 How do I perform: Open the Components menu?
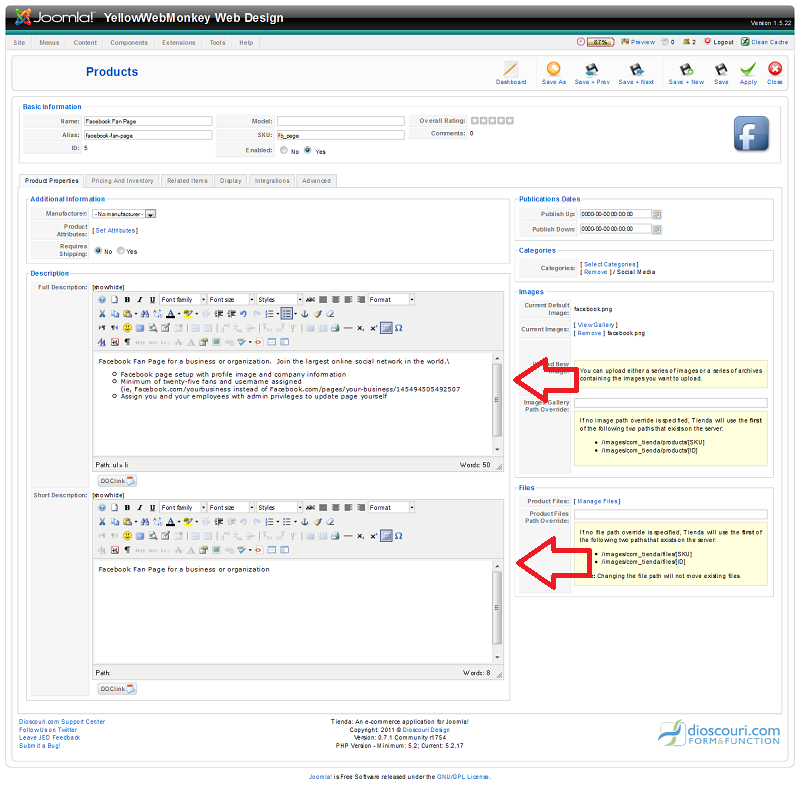[129, 43]
